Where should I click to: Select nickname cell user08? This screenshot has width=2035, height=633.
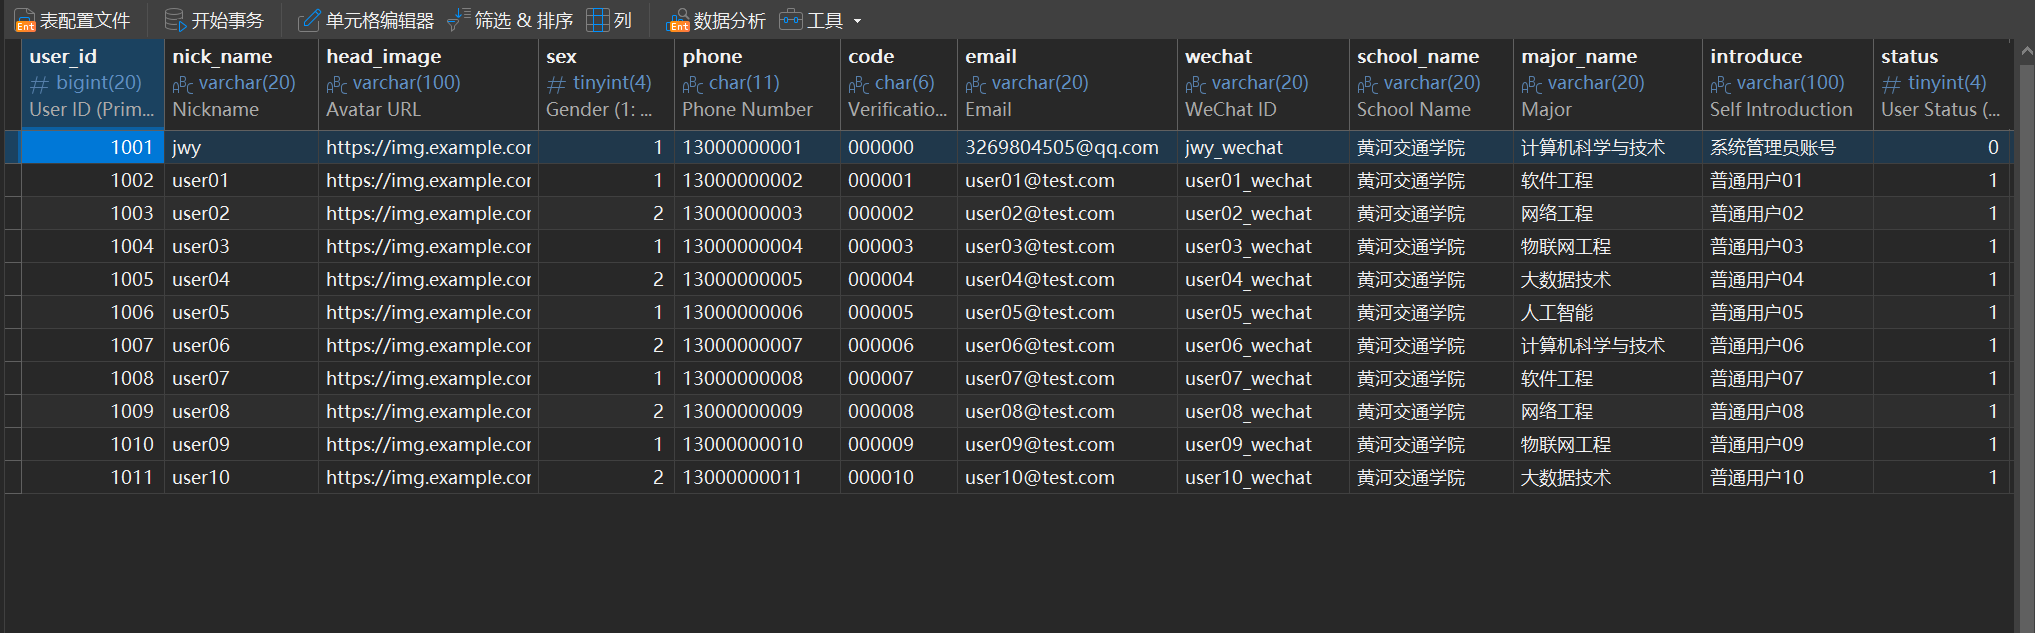point(241,411)
